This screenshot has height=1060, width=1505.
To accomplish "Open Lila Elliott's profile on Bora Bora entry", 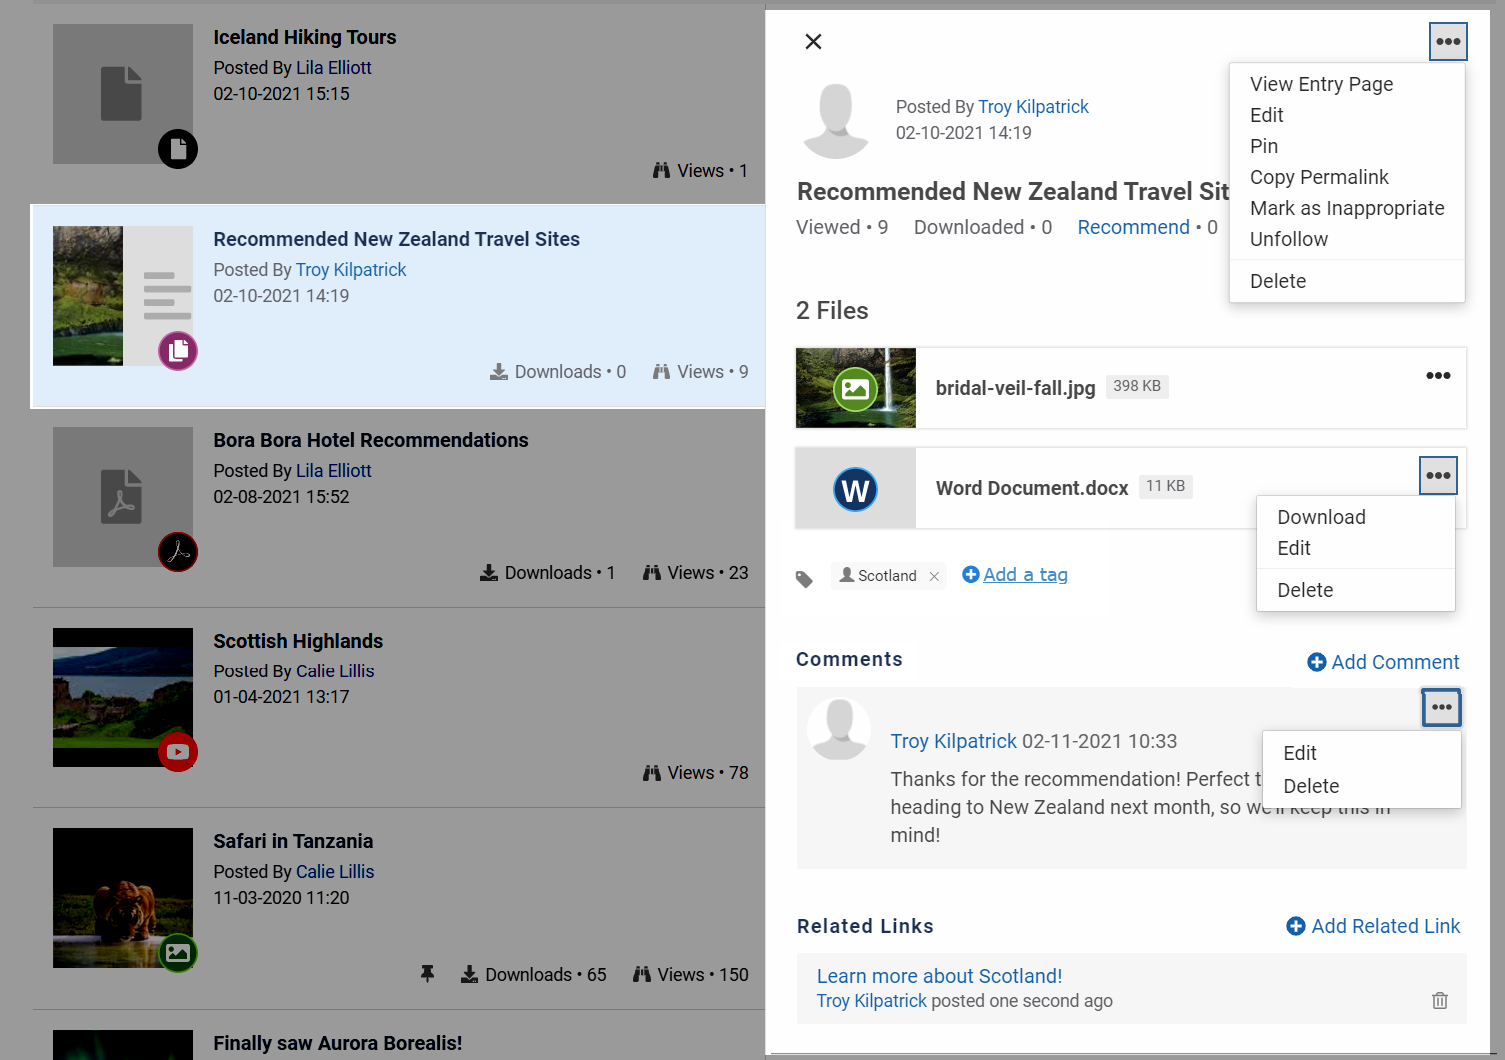I will [x=334, y=471].
